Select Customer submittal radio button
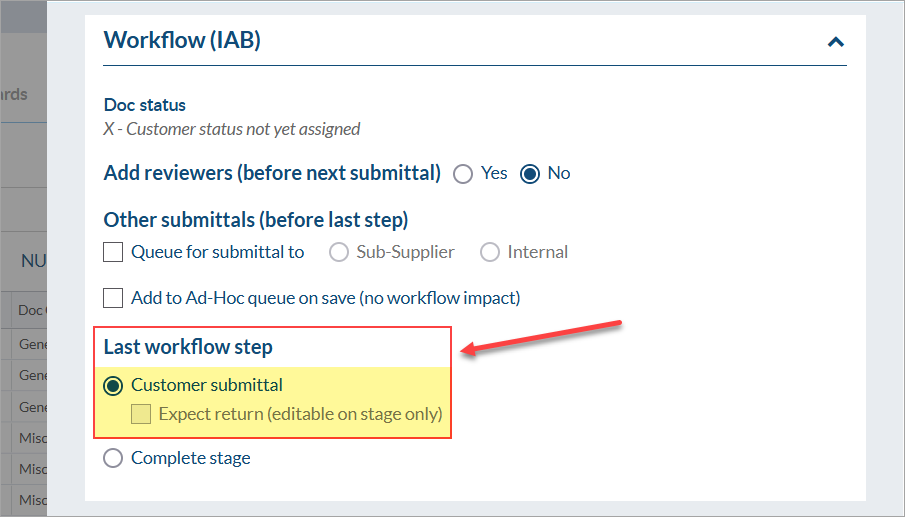Image resolution: width=905 pixels, height=517 pixels. point(113,385)
